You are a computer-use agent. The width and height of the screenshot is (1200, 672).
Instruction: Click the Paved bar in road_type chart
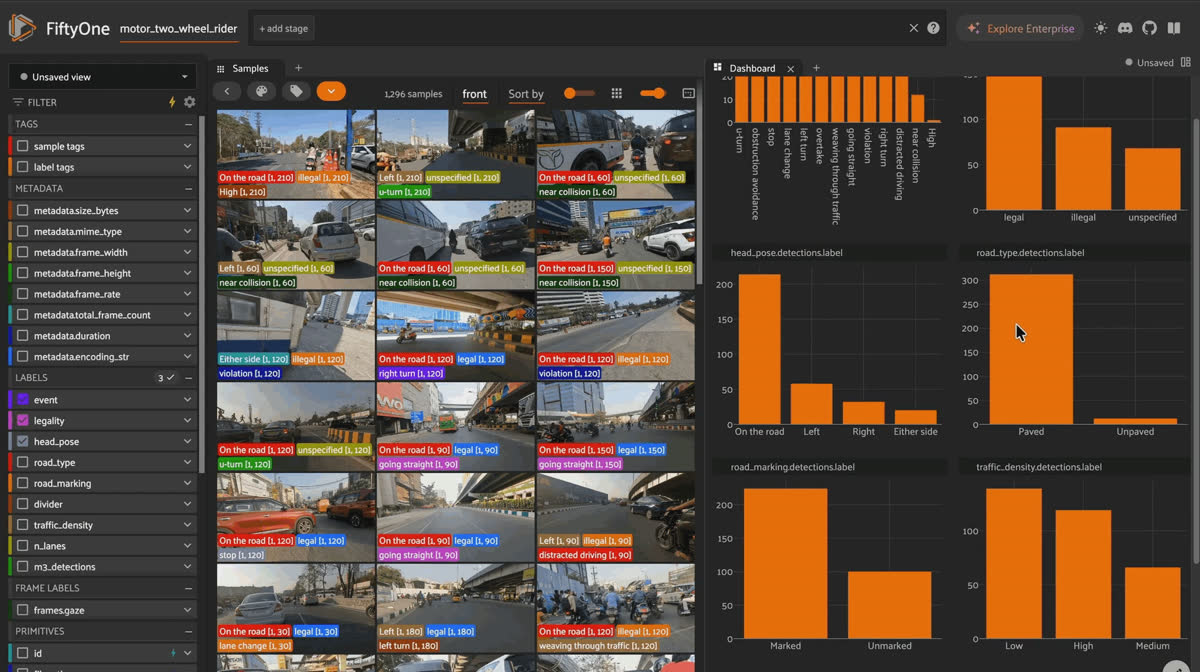[x=1031, y=349]
